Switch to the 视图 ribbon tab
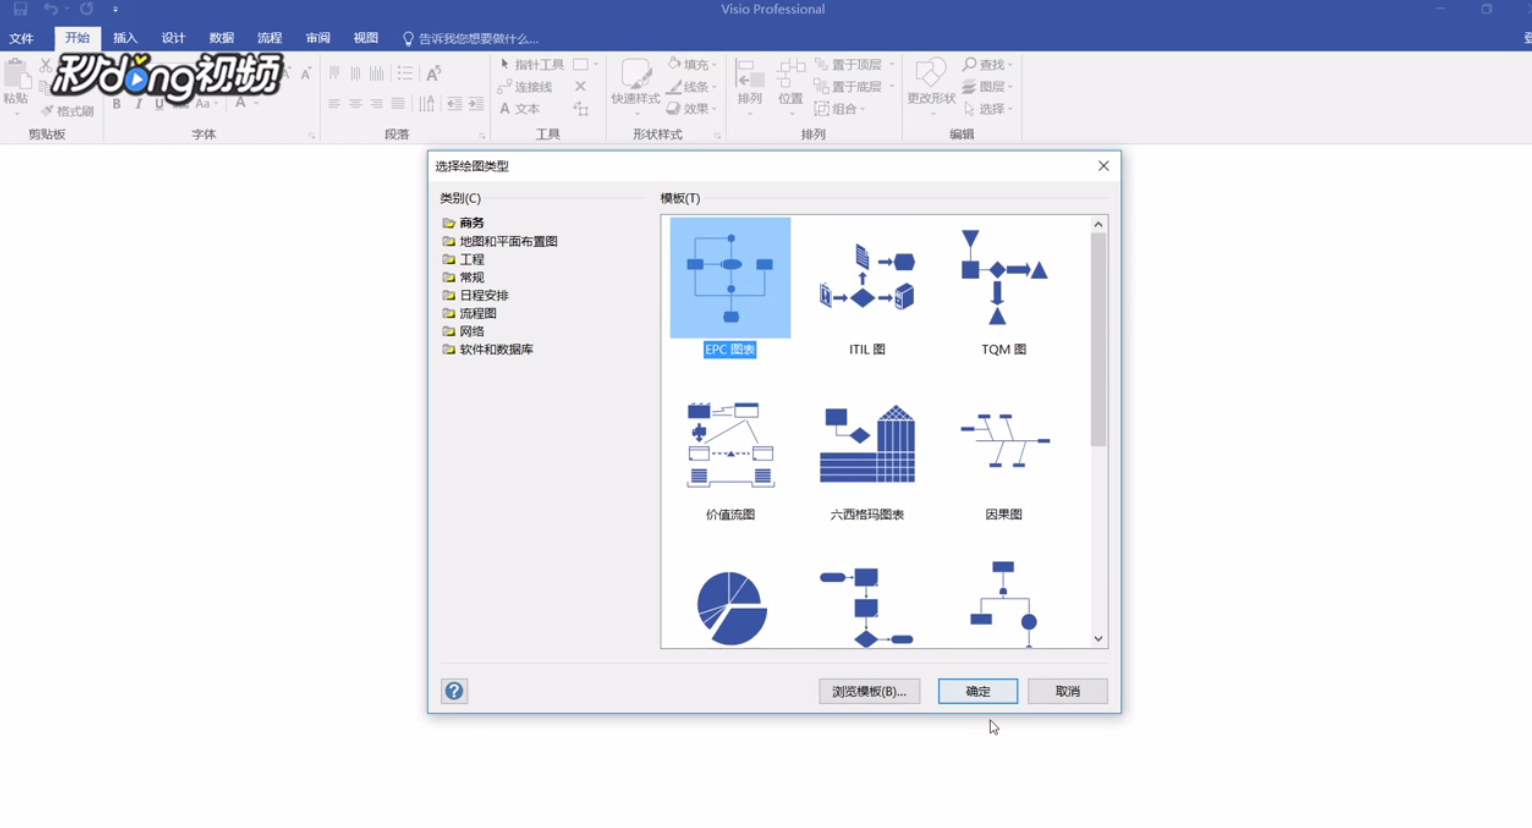The image size is (1532, 828). coord(366,38)
